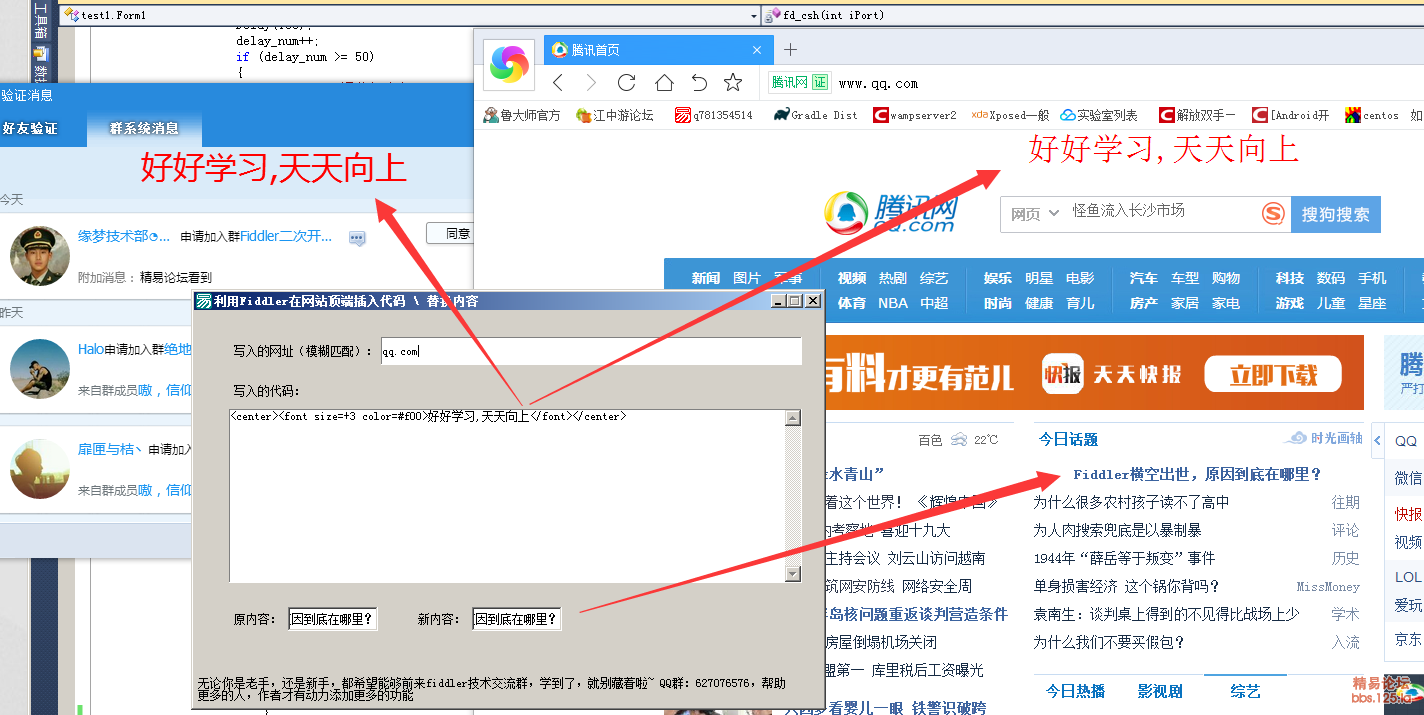Click the 原内容 input field
Screen dimensions: 1424x715
pos(333,619)
